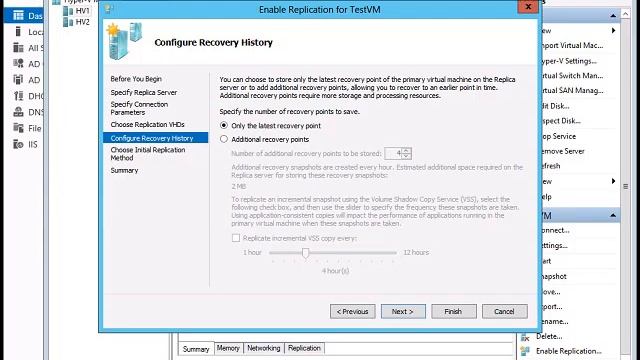This screenshot has height=360, width=640.
Task: Switch to Networking tab in Hyper-V Manager
Action: (264, 348)
